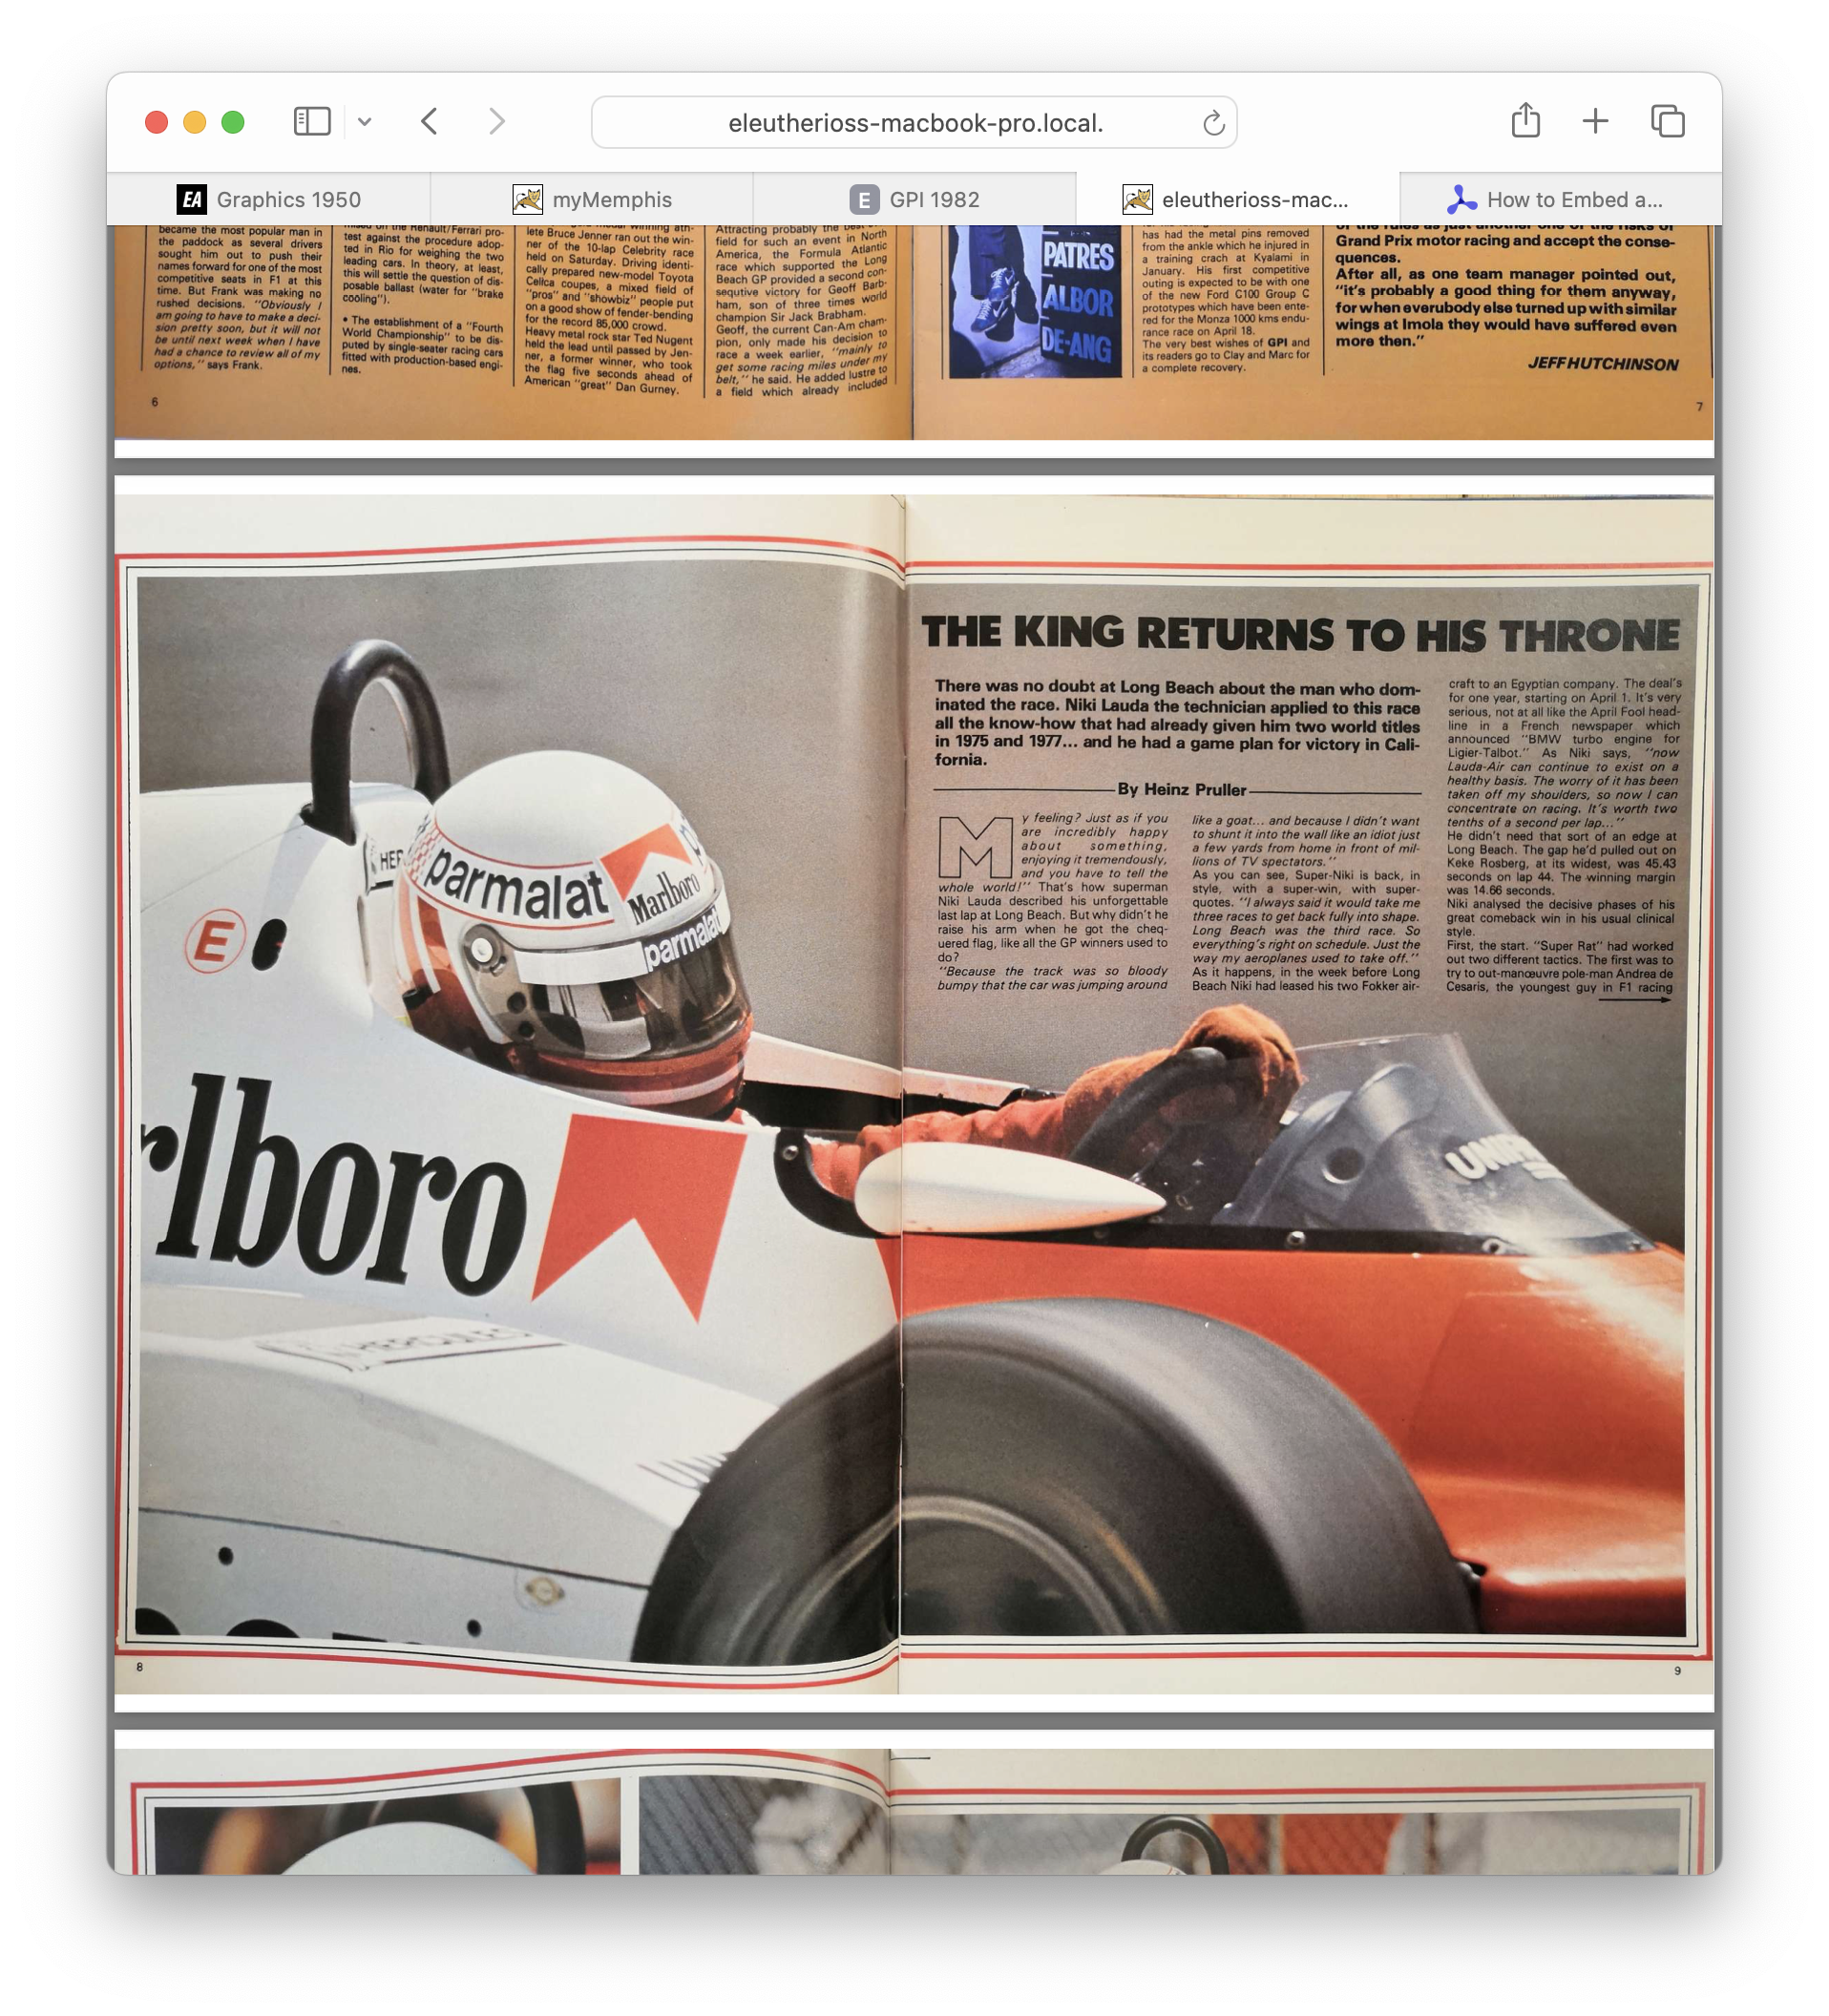Toggle the Safari sidebar
This screenshot has height=2016, width=1829.
click(x=311, y=122)
